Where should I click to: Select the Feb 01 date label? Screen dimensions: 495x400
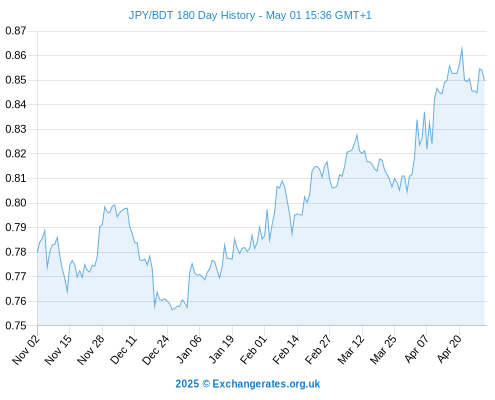(x=254, y=349)
